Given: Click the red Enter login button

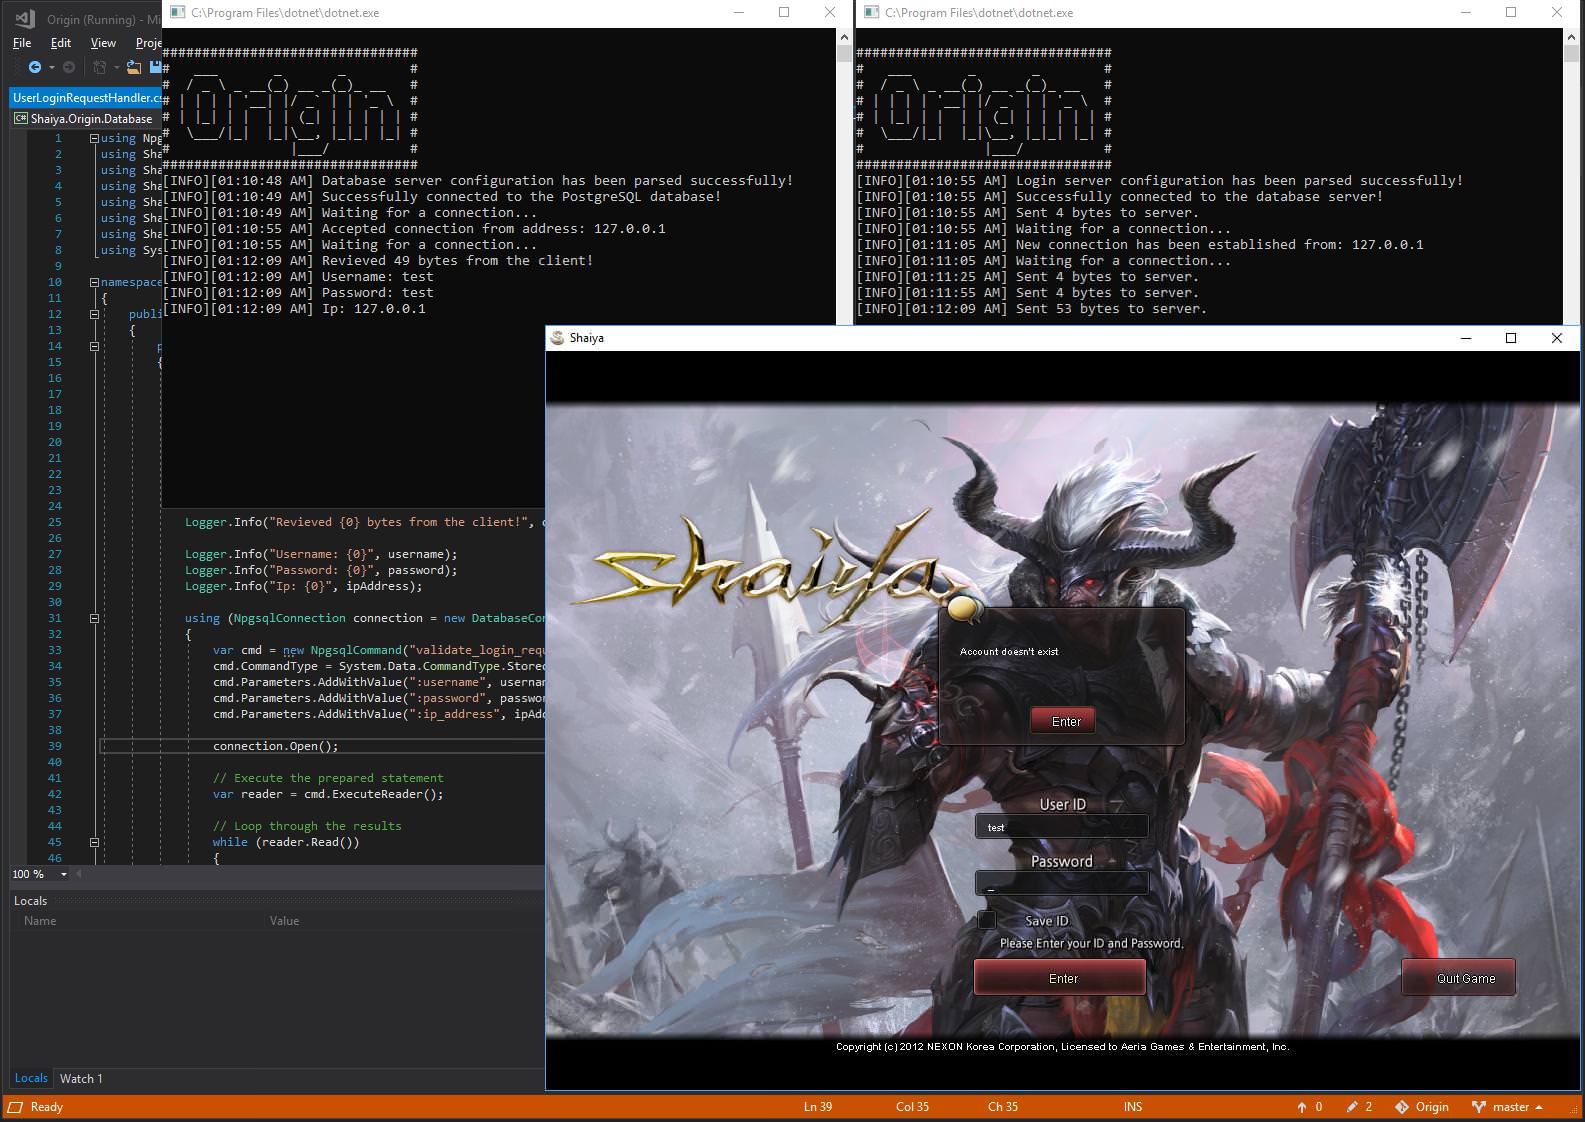Looking at the screenshot, I should [x=1060, y=977].
